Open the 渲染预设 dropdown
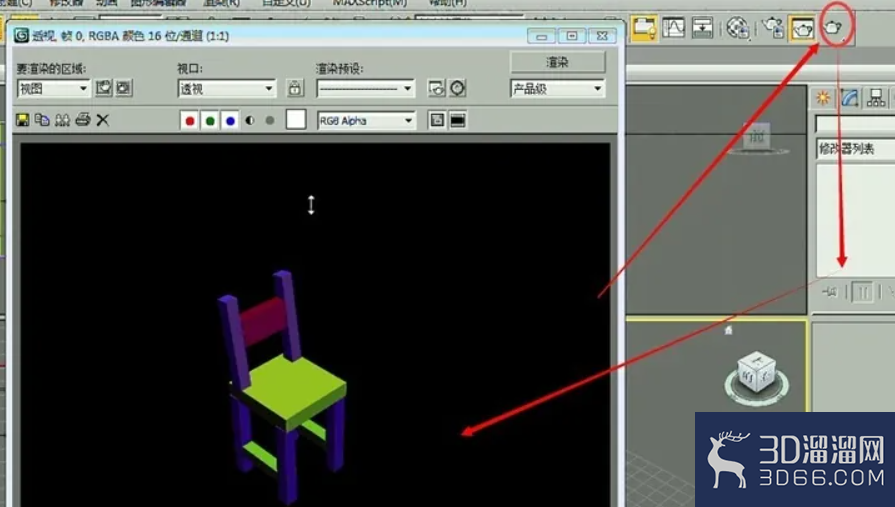This screenshot has height=507, width=895. click(365, 88)
